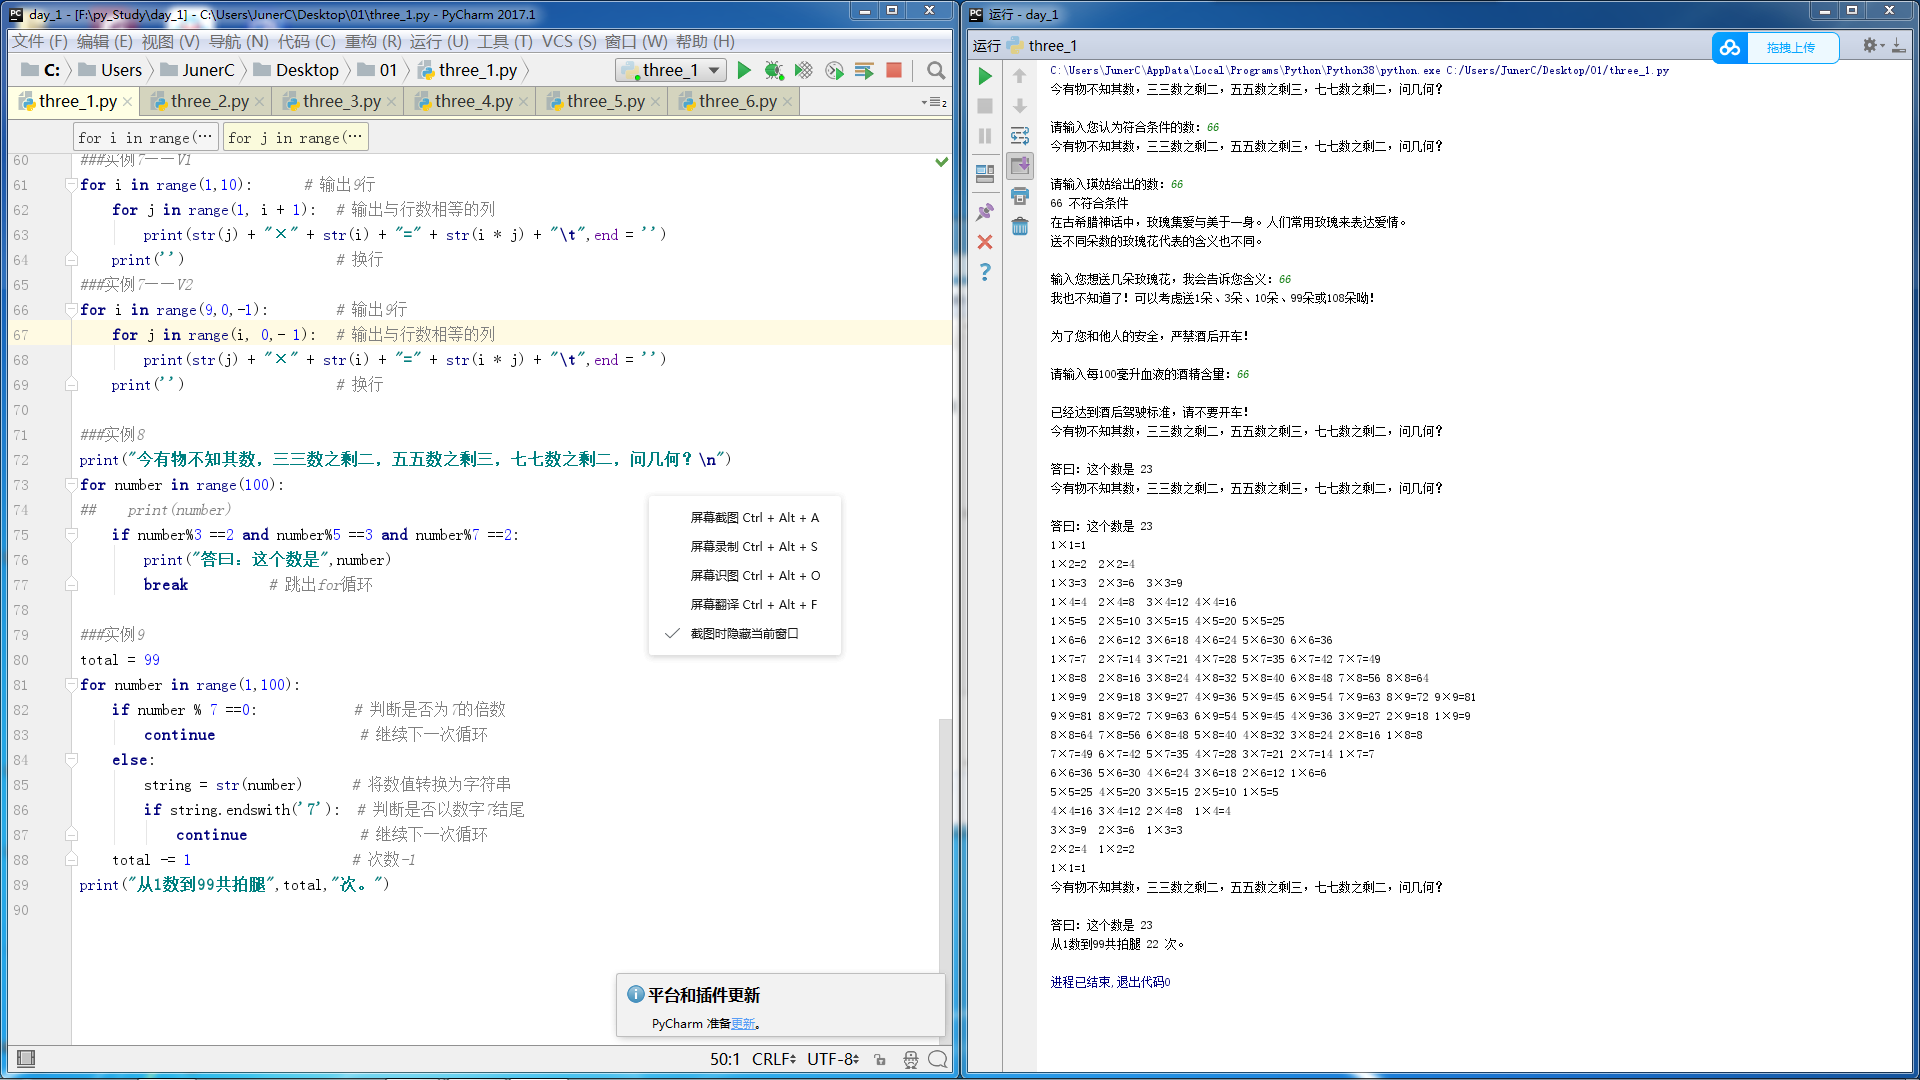Image resolution: width=1920 pixels, height=1080 pixels.
Task: Stop the running process with red square
Action: 894,70
